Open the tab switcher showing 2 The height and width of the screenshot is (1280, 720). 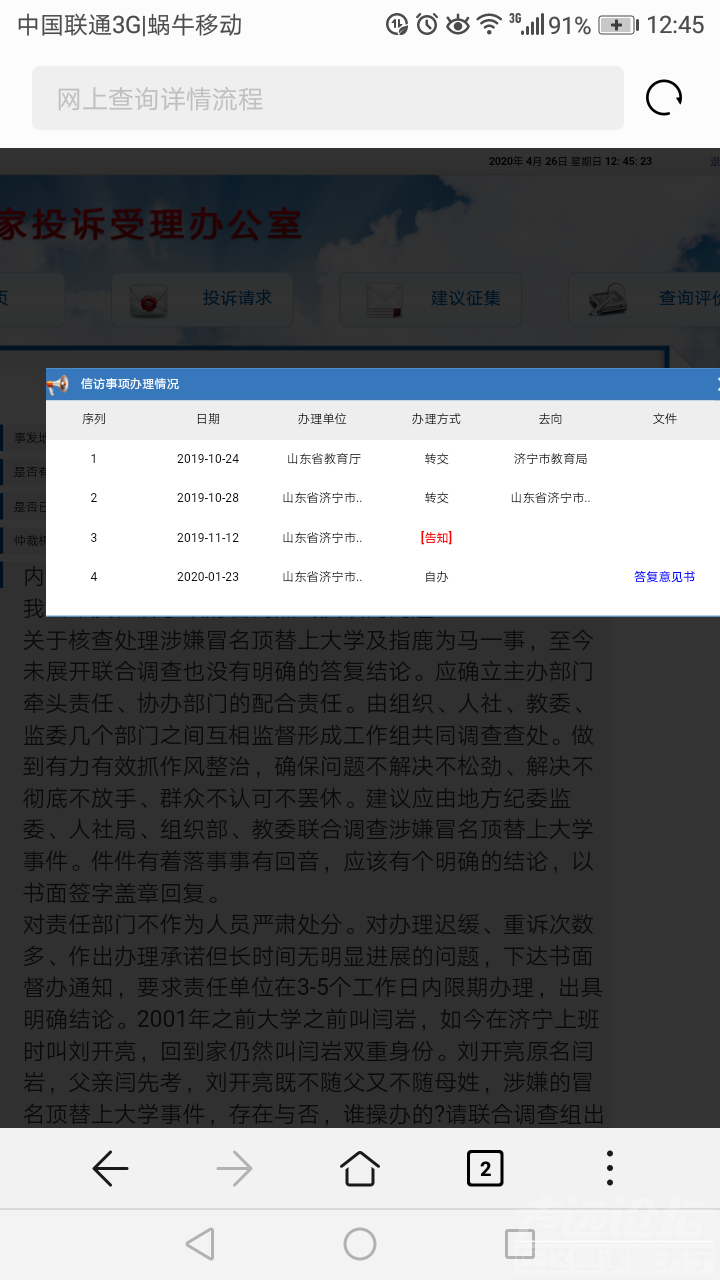[485, 1168]
